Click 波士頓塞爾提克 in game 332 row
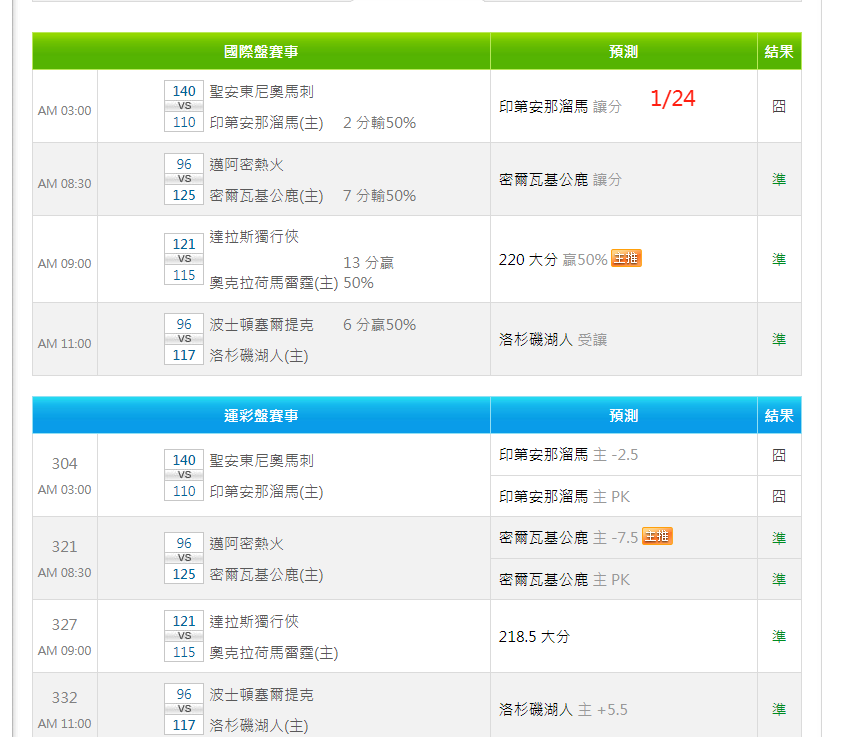 261,694
